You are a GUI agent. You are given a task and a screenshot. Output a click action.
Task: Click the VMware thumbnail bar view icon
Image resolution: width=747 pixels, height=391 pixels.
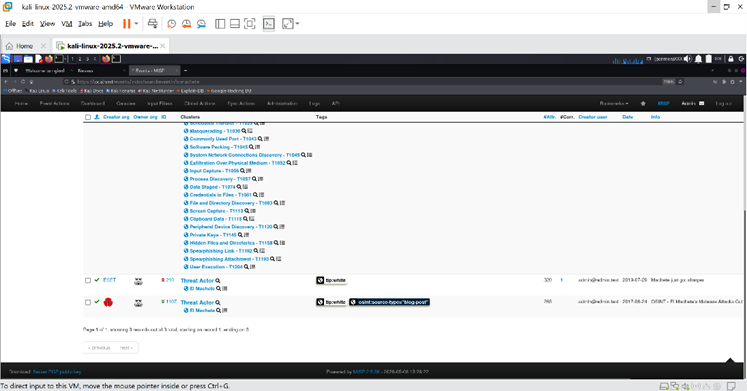[235, 24]
